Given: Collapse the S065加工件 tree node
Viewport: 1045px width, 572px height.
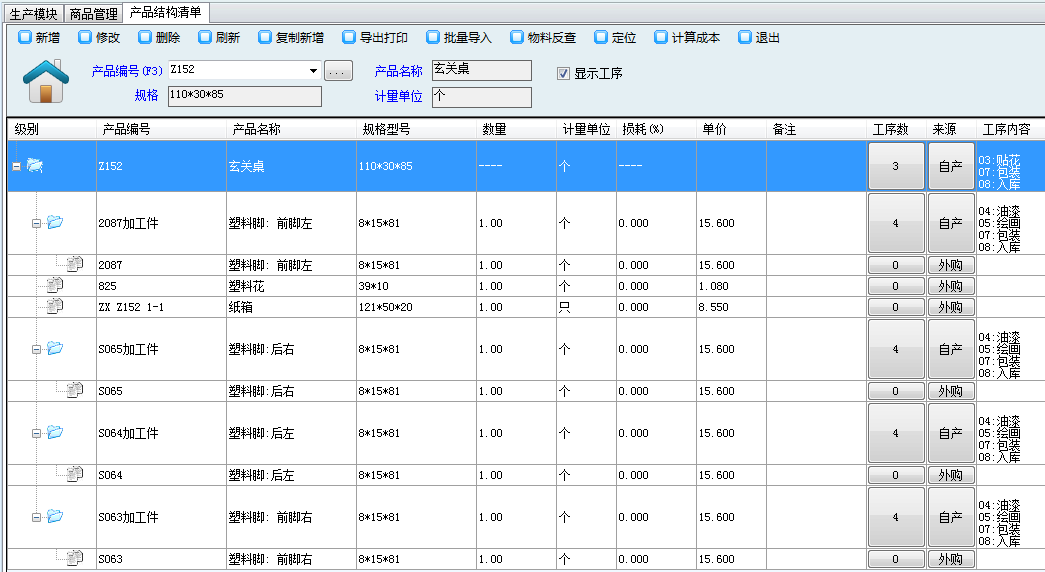Looking at the screenshot, I should coord(36,349).
